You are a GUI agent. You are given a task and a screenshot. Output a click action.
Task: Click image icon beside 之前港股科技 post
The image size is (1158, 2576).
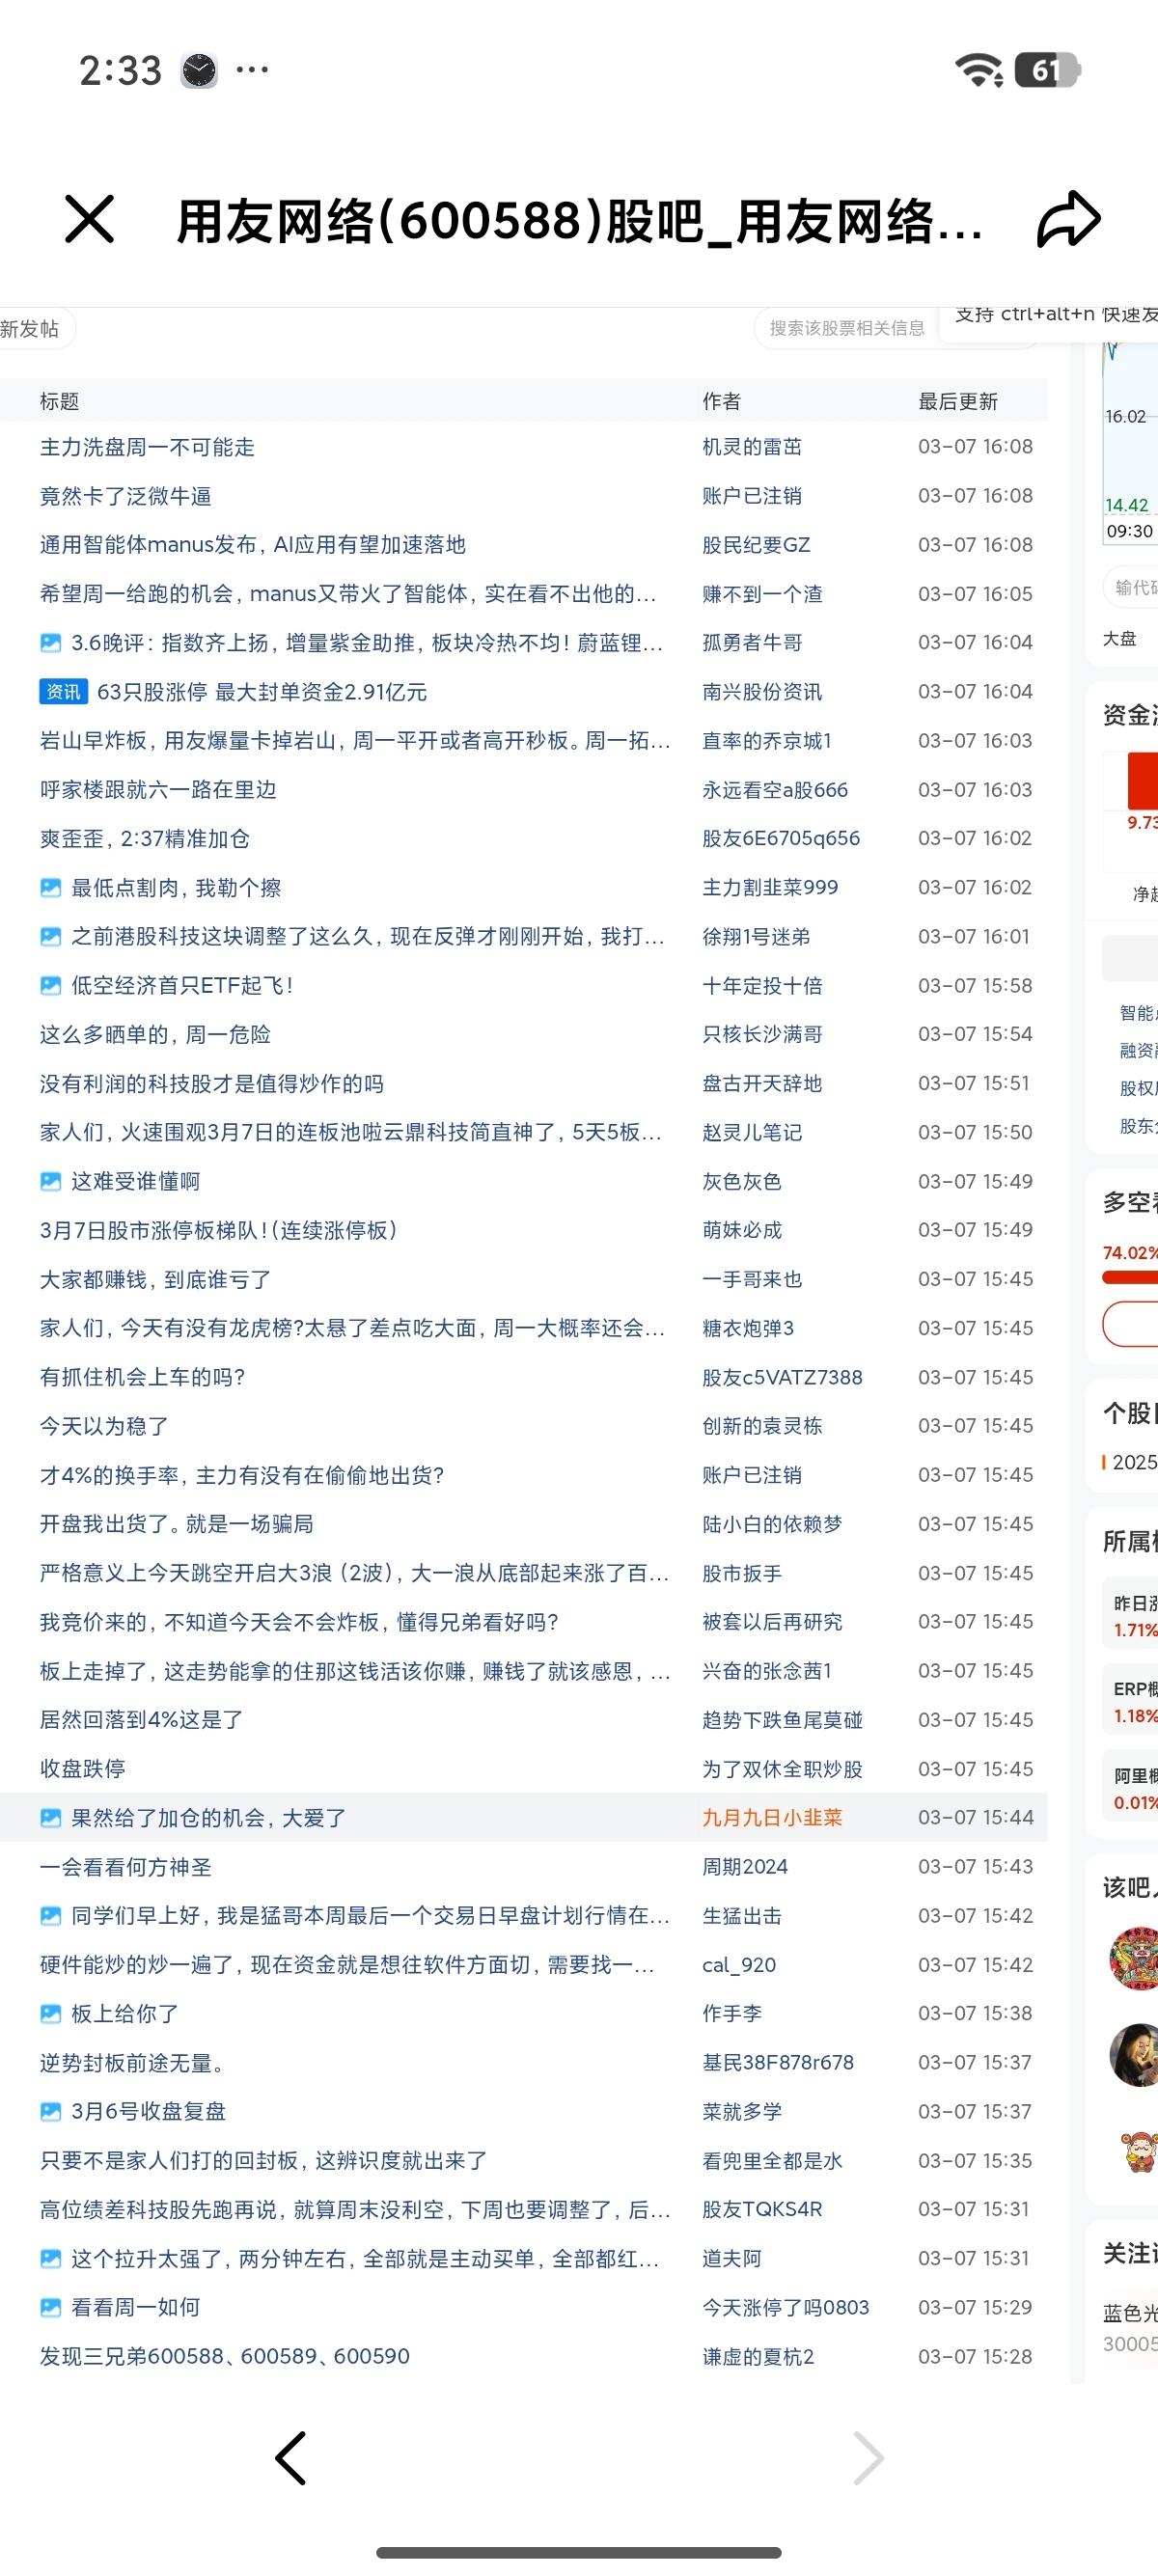pos(50,937)
